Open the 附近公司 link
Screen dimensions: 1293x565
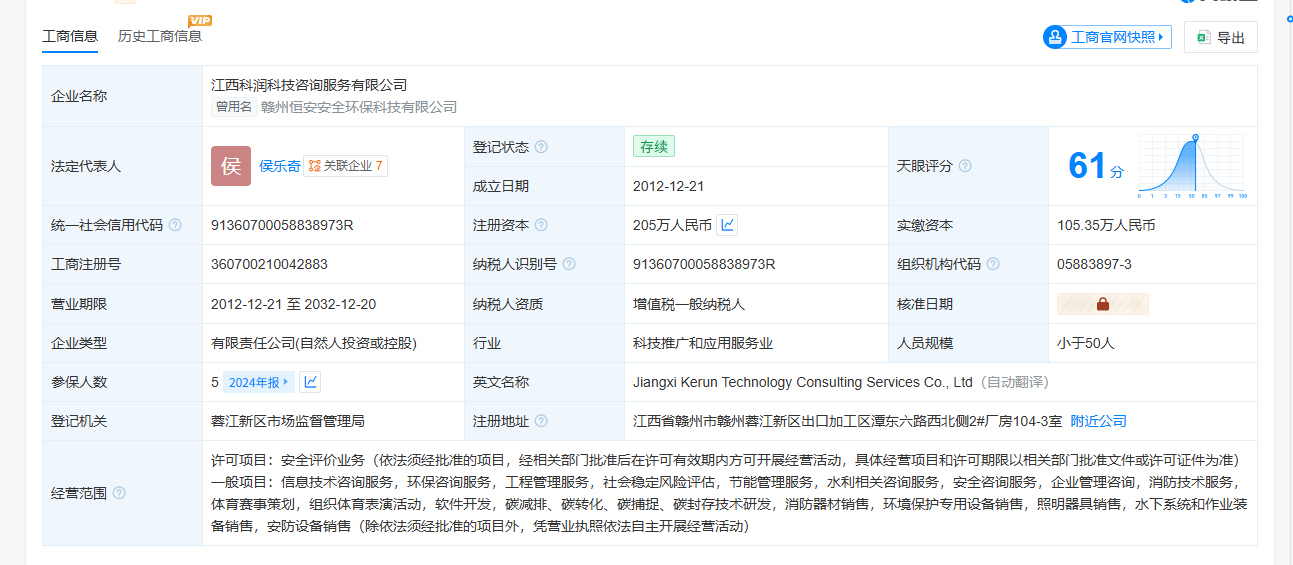coord(1099,421)
